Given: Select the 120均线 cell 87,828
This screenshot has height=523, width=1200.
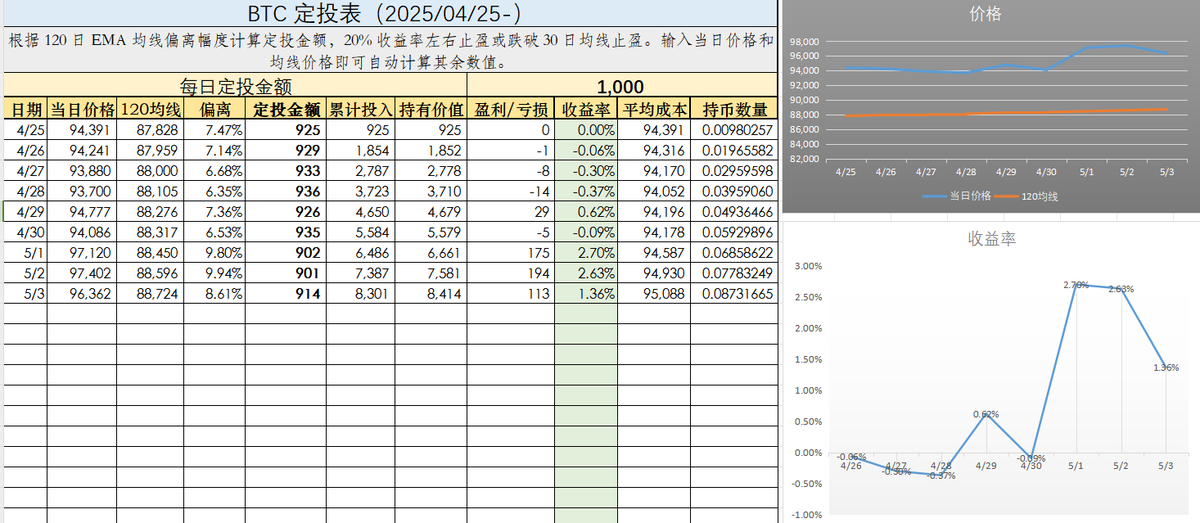Looking at the screenshot, I should [150, 130].
